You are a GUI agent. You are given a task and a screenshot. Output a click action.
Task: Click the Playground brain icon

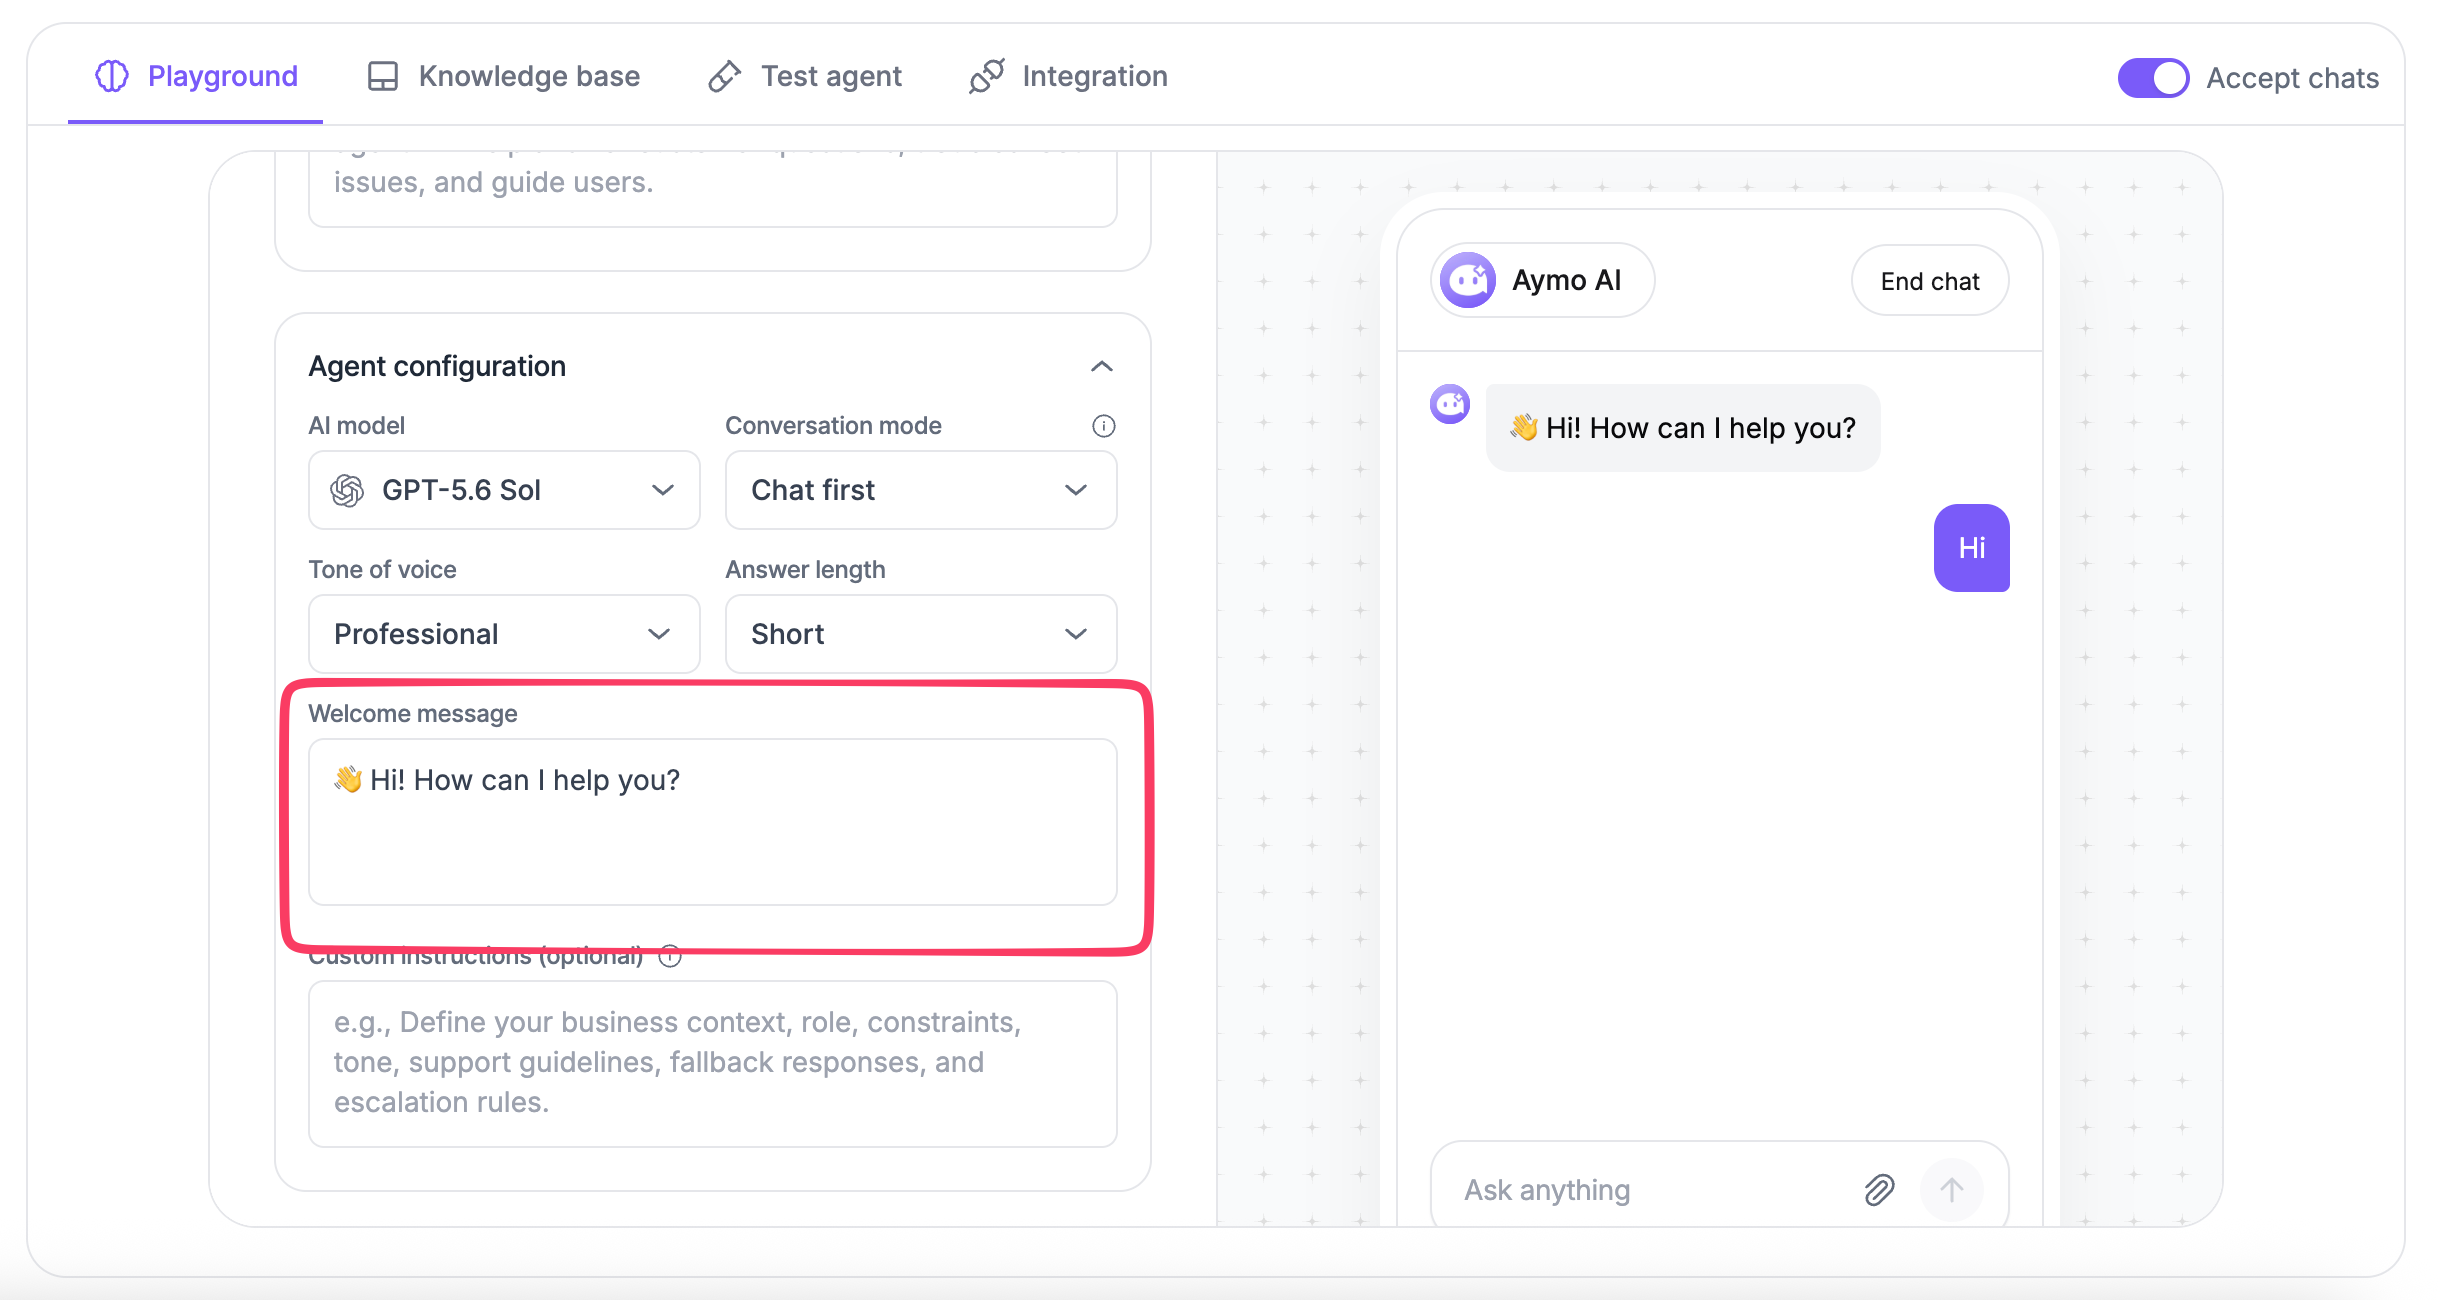coord(112,76)
